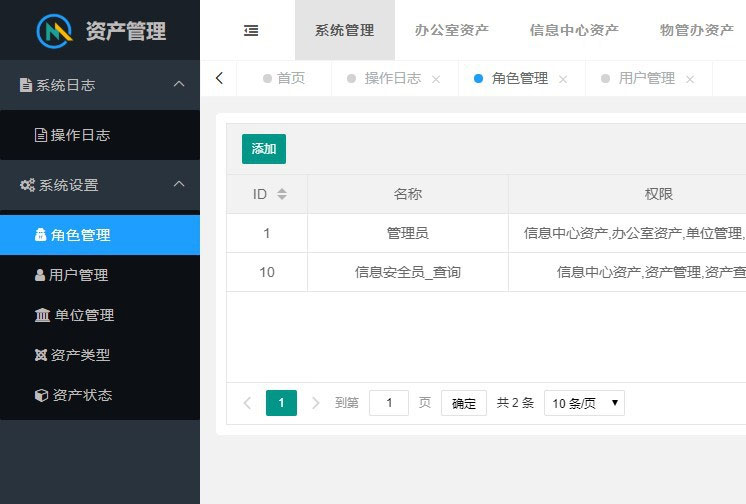Switch to 办公室资产 top menu

pos(452,30)
